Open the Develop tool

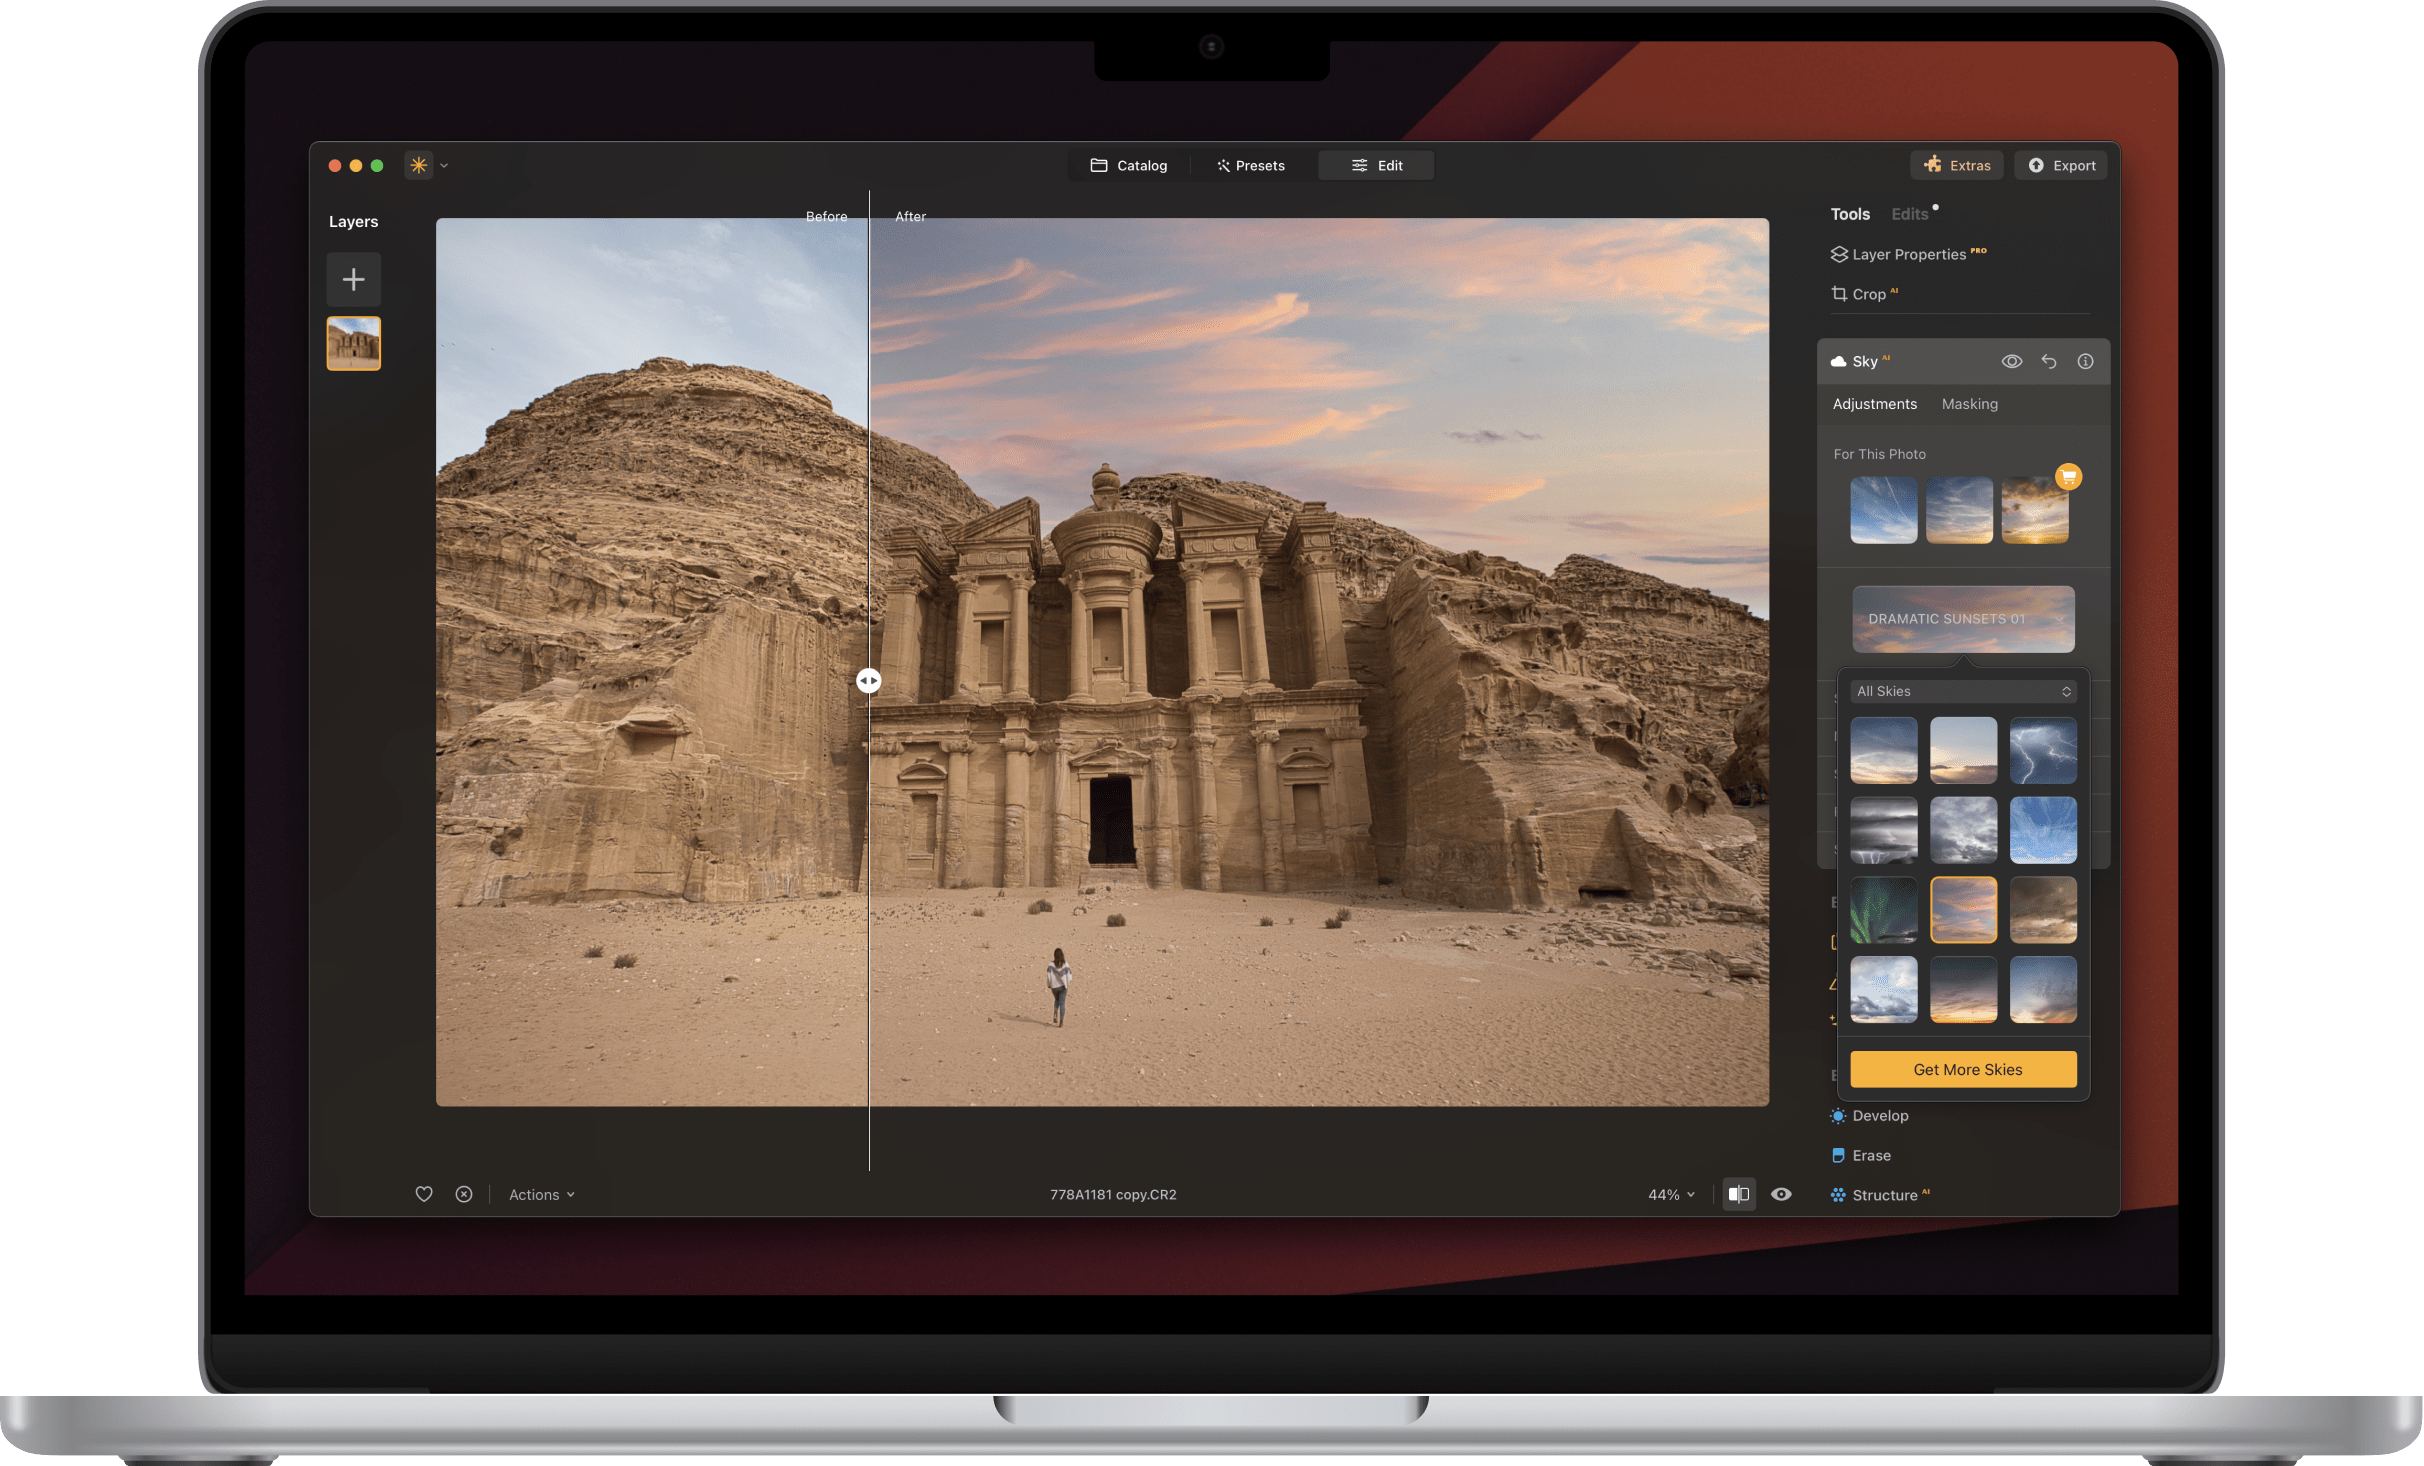click(1878, 1115)
